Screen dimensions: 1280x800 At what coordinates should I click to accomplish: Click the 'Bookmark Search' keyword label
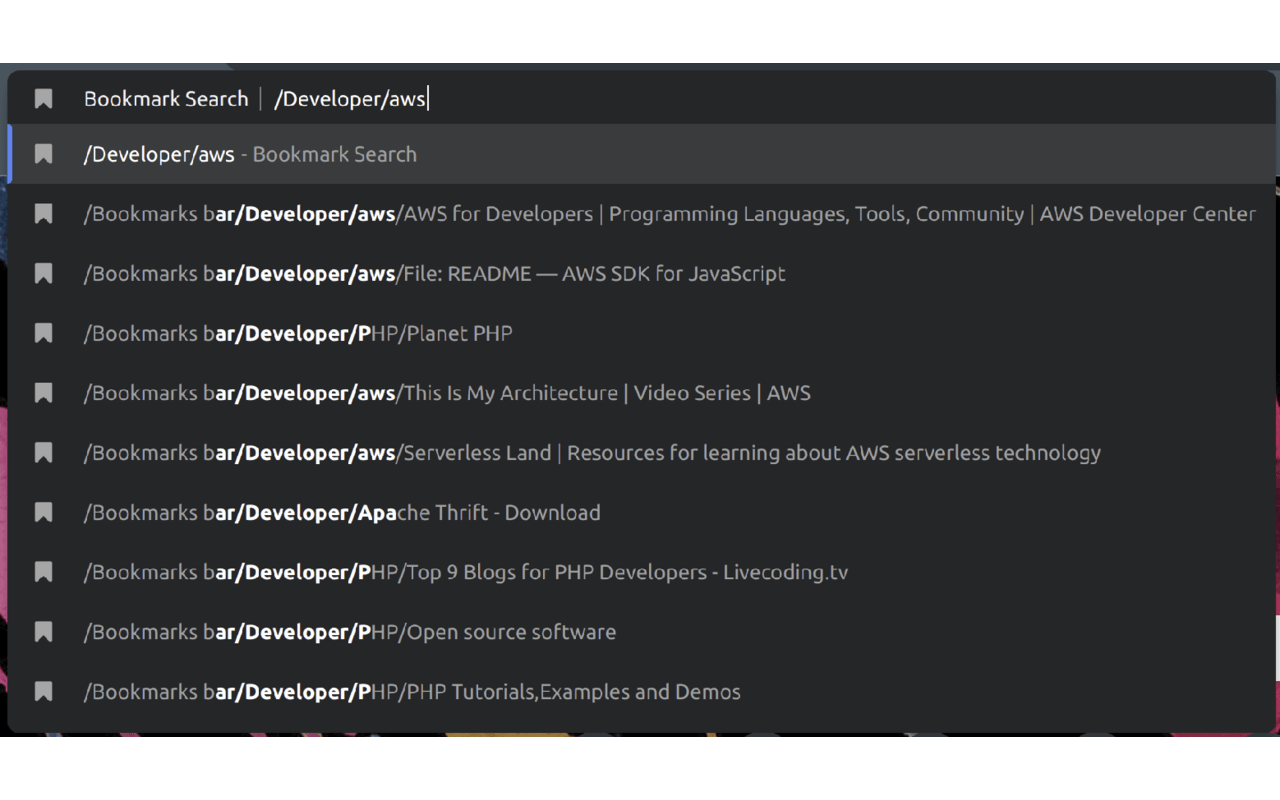166,99
